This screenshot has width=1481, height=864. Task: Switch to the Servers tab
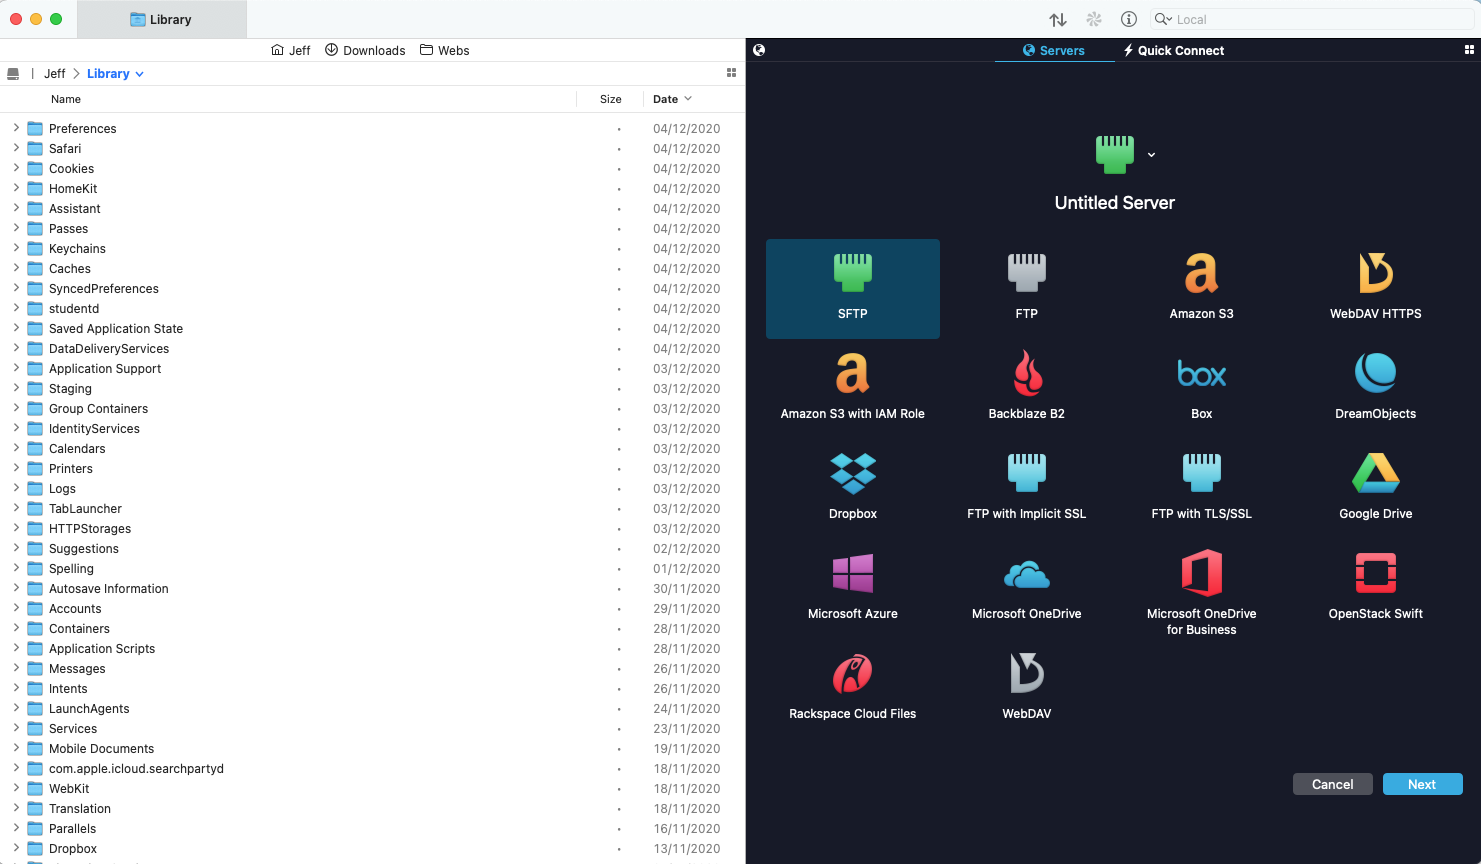click(x=1054, y=50)
